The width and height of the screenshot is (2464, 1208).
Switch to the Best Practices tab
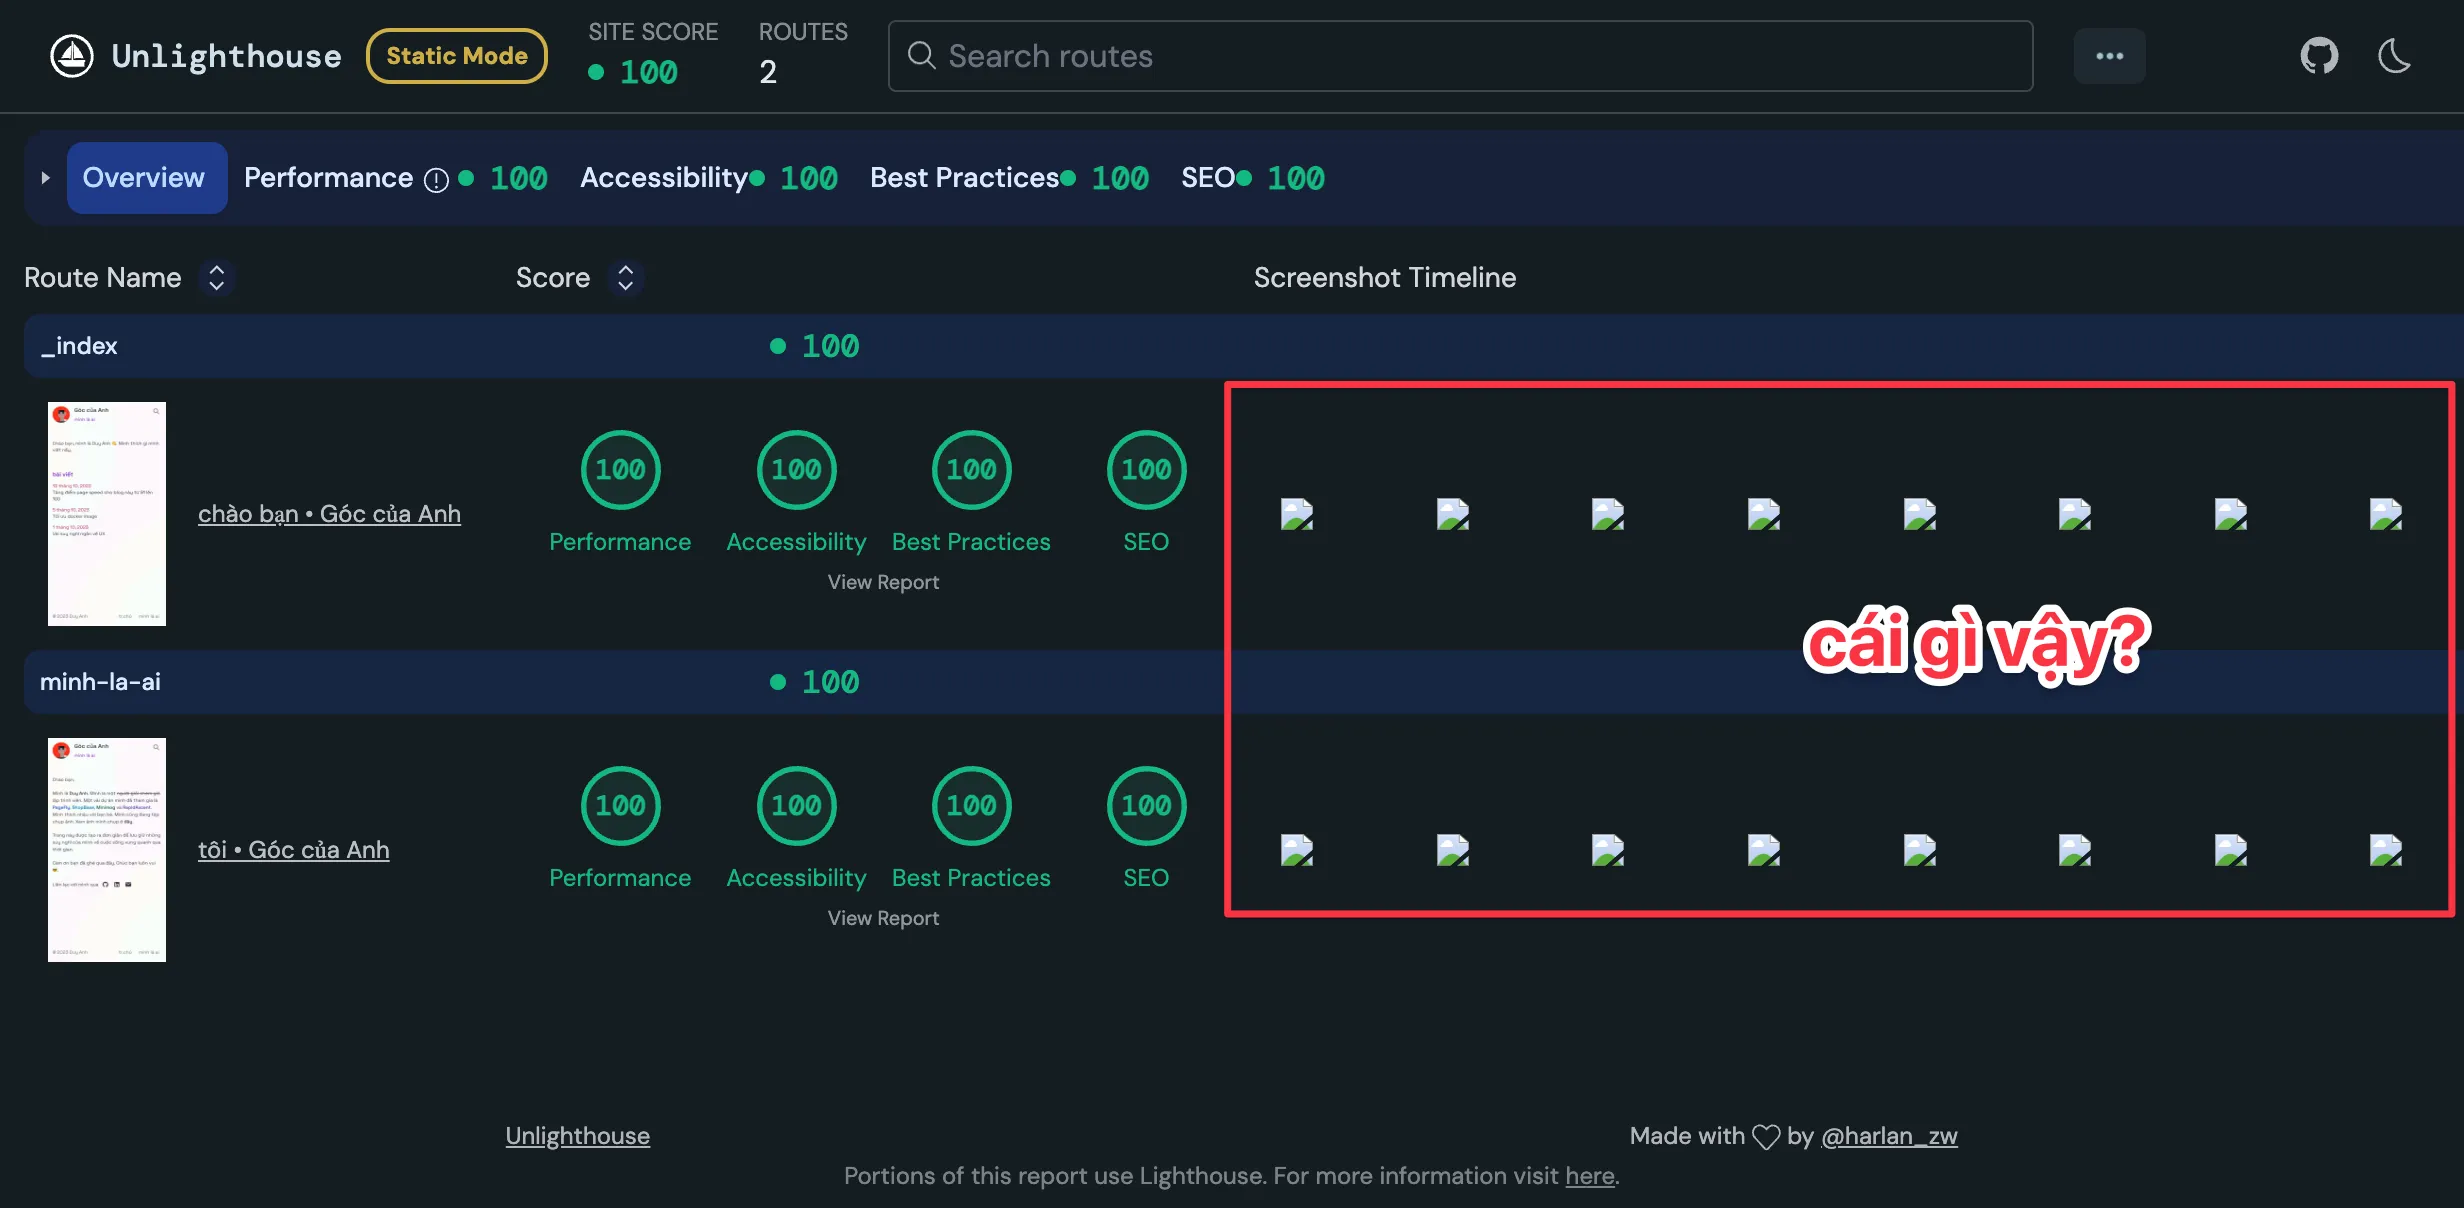click(x=964, y=178)
